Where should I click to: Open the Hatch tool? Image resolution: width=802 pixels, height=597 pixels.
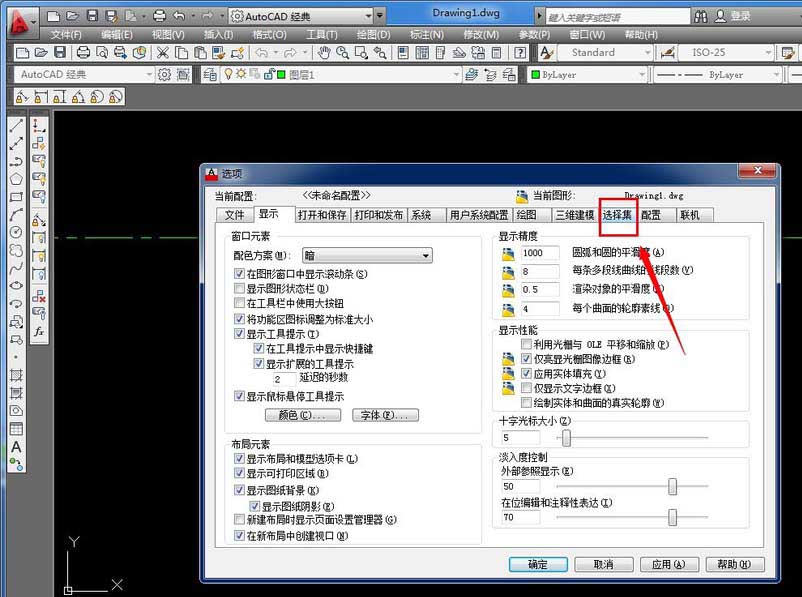pos(15,375)
